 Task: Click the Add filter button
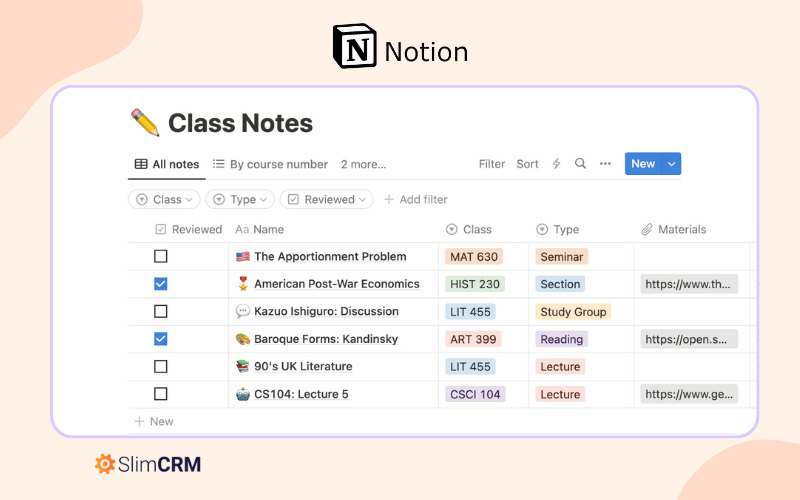pyautogui.click(x=415, y=199)
